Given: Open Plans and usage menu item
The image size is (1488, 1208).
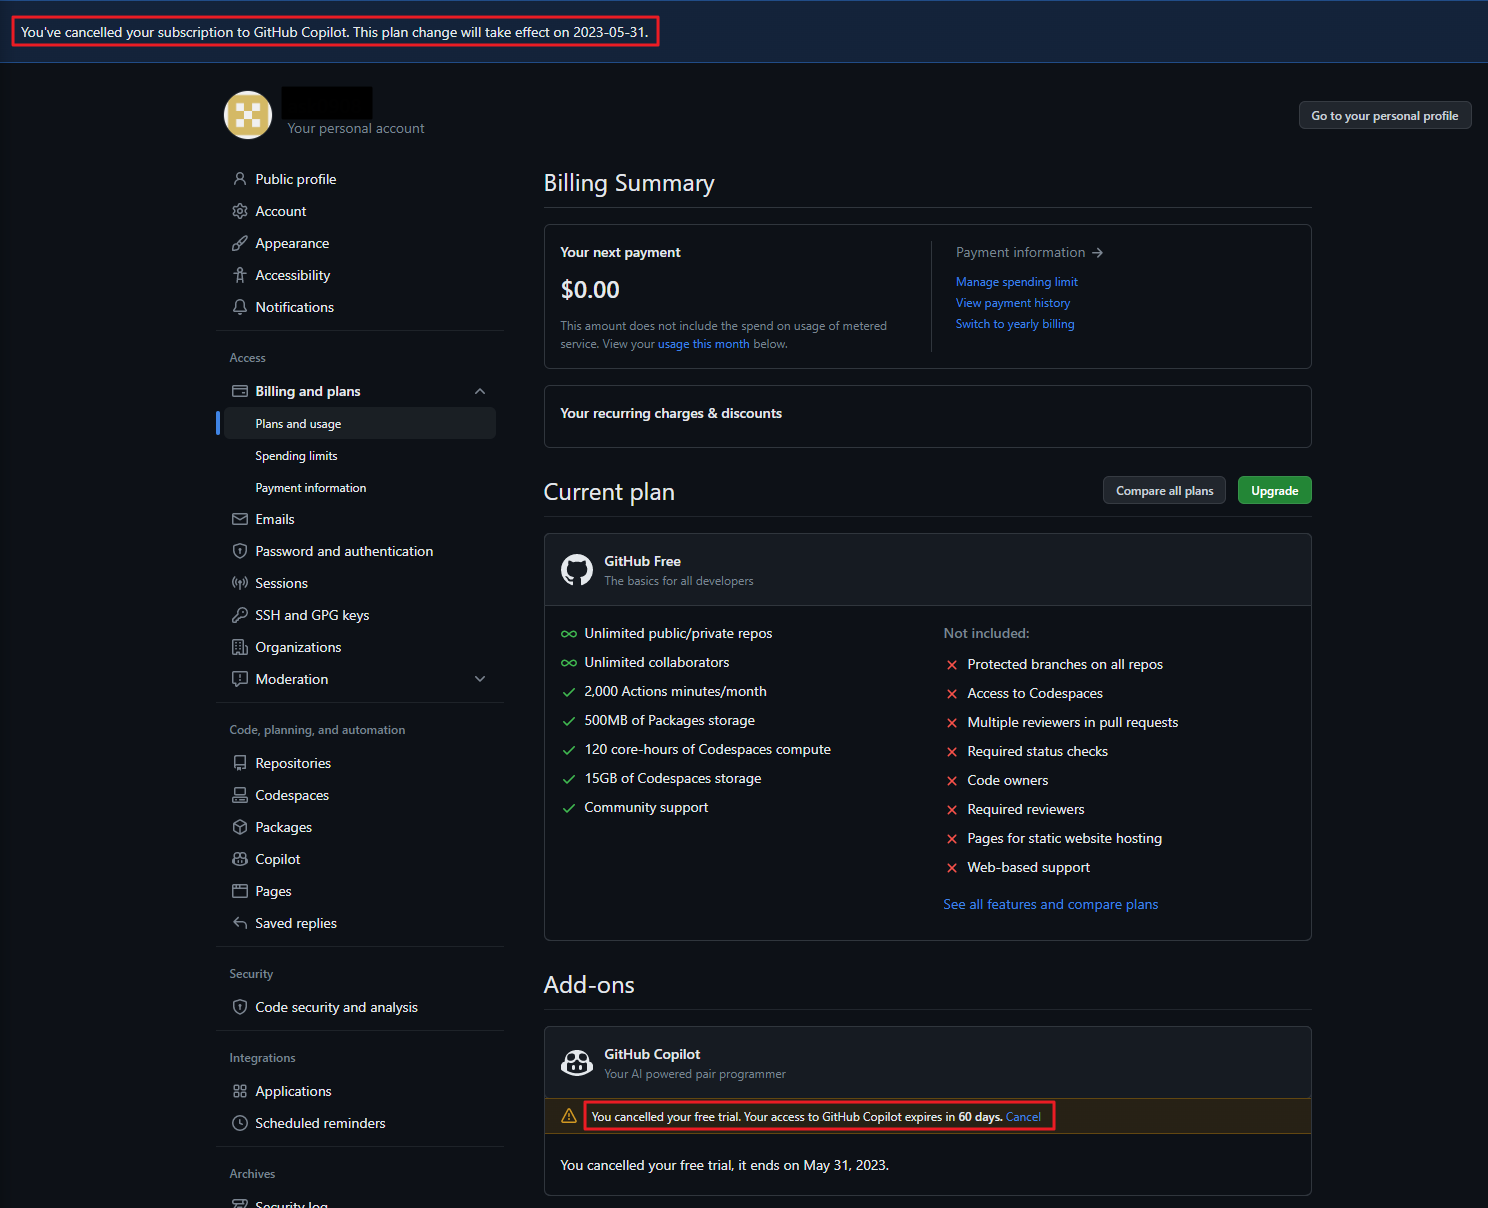Looking at the screenshot, I should (x=360, y=423).
